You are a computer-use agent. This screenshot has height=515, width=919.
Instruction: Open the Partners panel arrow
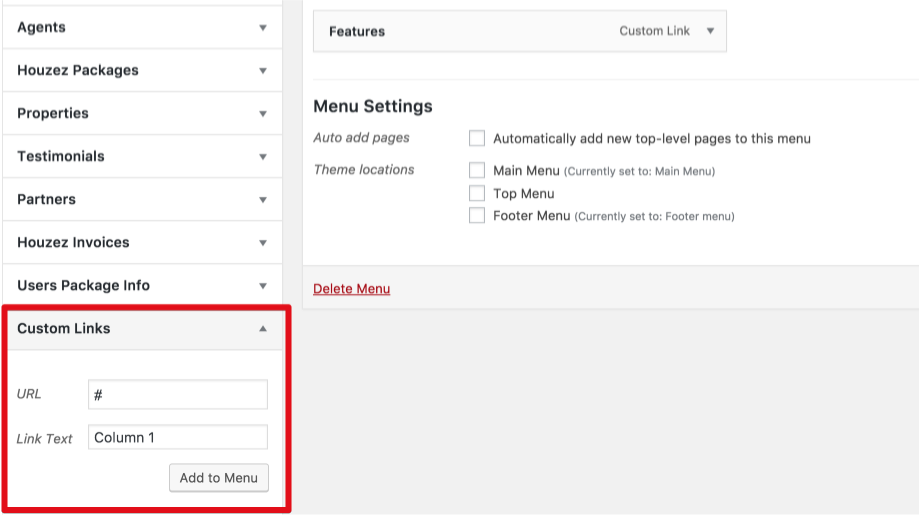[263, 200]
